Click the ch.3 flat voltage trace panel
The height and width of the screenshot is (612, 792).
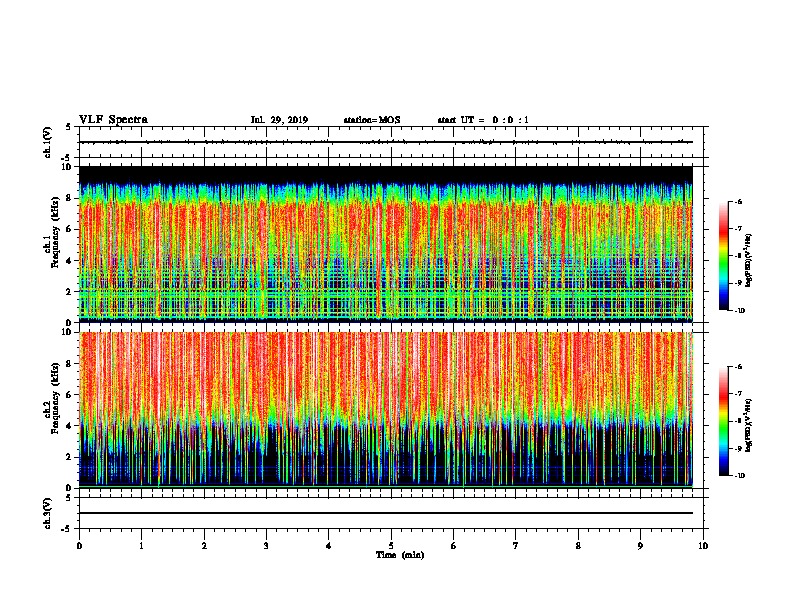[x=391, y=513]
